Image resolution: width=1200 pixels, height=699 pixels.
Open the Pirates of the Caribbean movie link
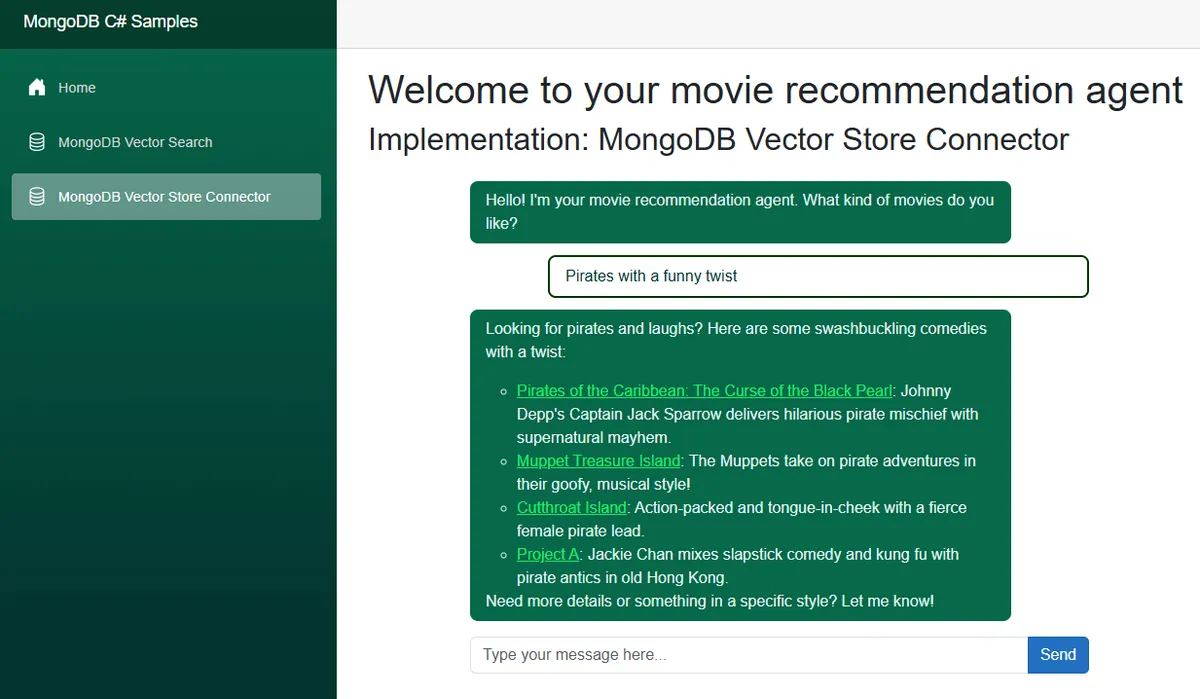[x=704, y=391]
